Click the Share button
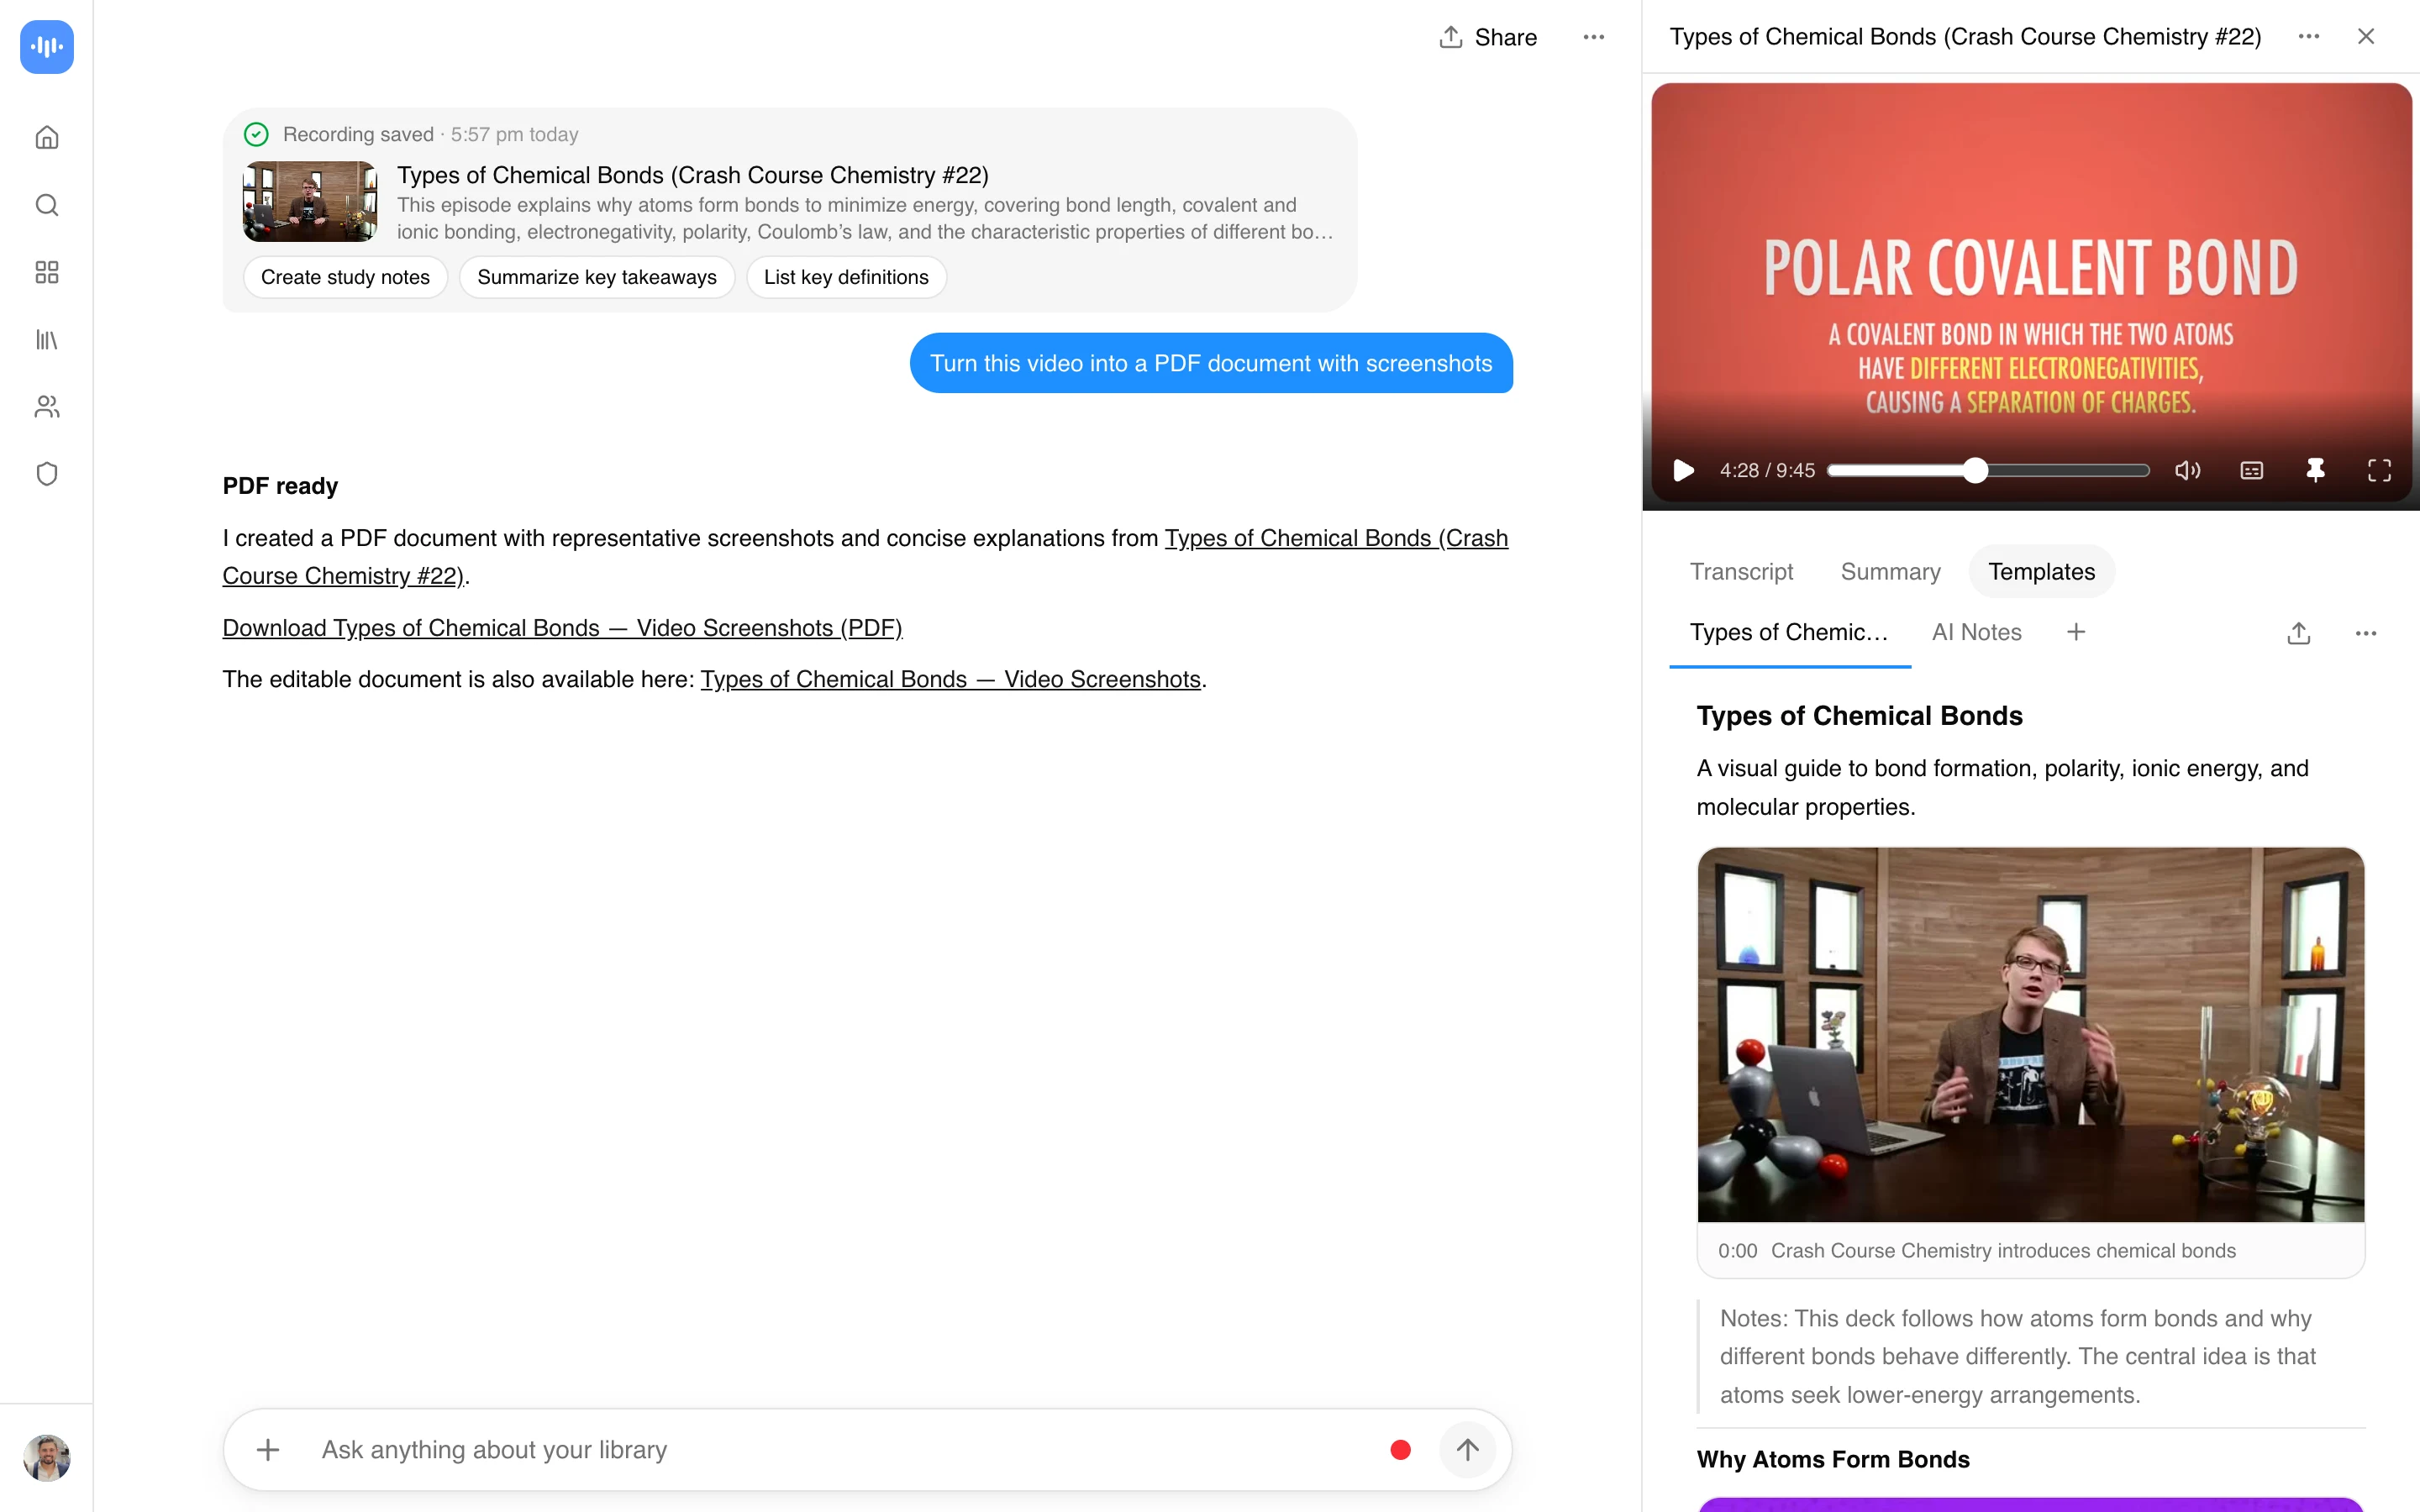Image resolution: width=2420 pixels, height=1512 pixels. pyautogui.click(x=1488, y=37)
